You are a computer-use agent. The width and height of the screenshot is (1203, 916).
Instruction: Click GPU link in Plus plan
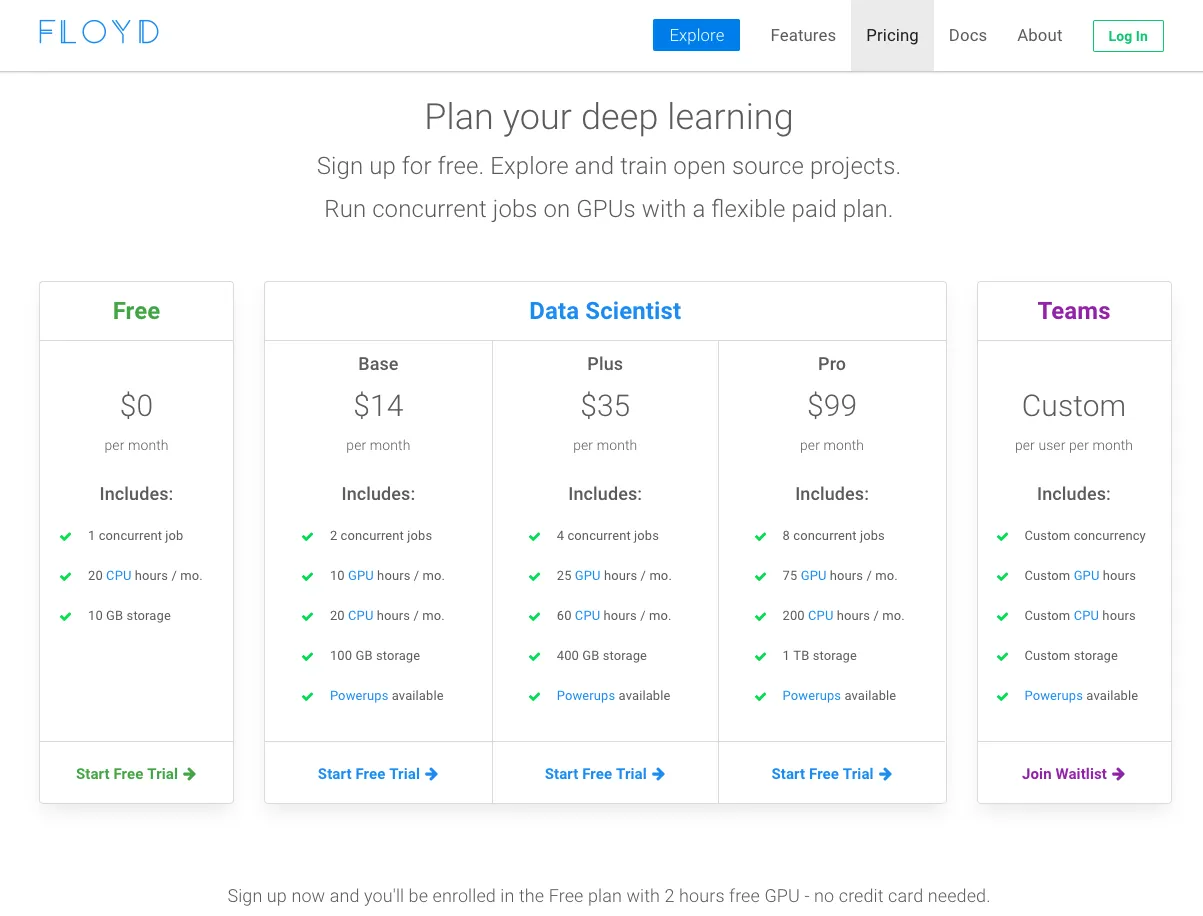(587, 576)
